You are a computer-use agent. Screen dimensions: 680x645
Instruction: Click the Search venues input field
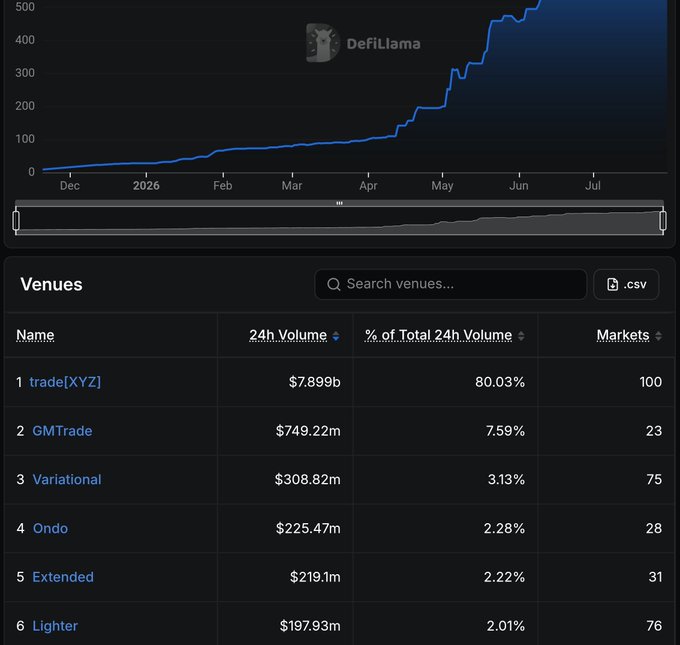[x=451, y=285]
